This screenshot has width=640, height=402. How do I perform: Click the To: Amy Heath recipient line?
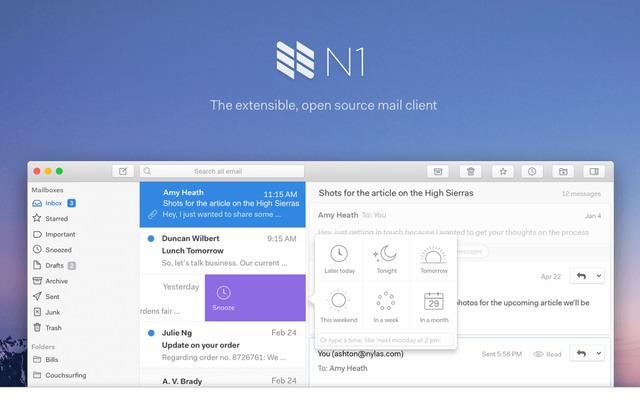tap(342, 368)
